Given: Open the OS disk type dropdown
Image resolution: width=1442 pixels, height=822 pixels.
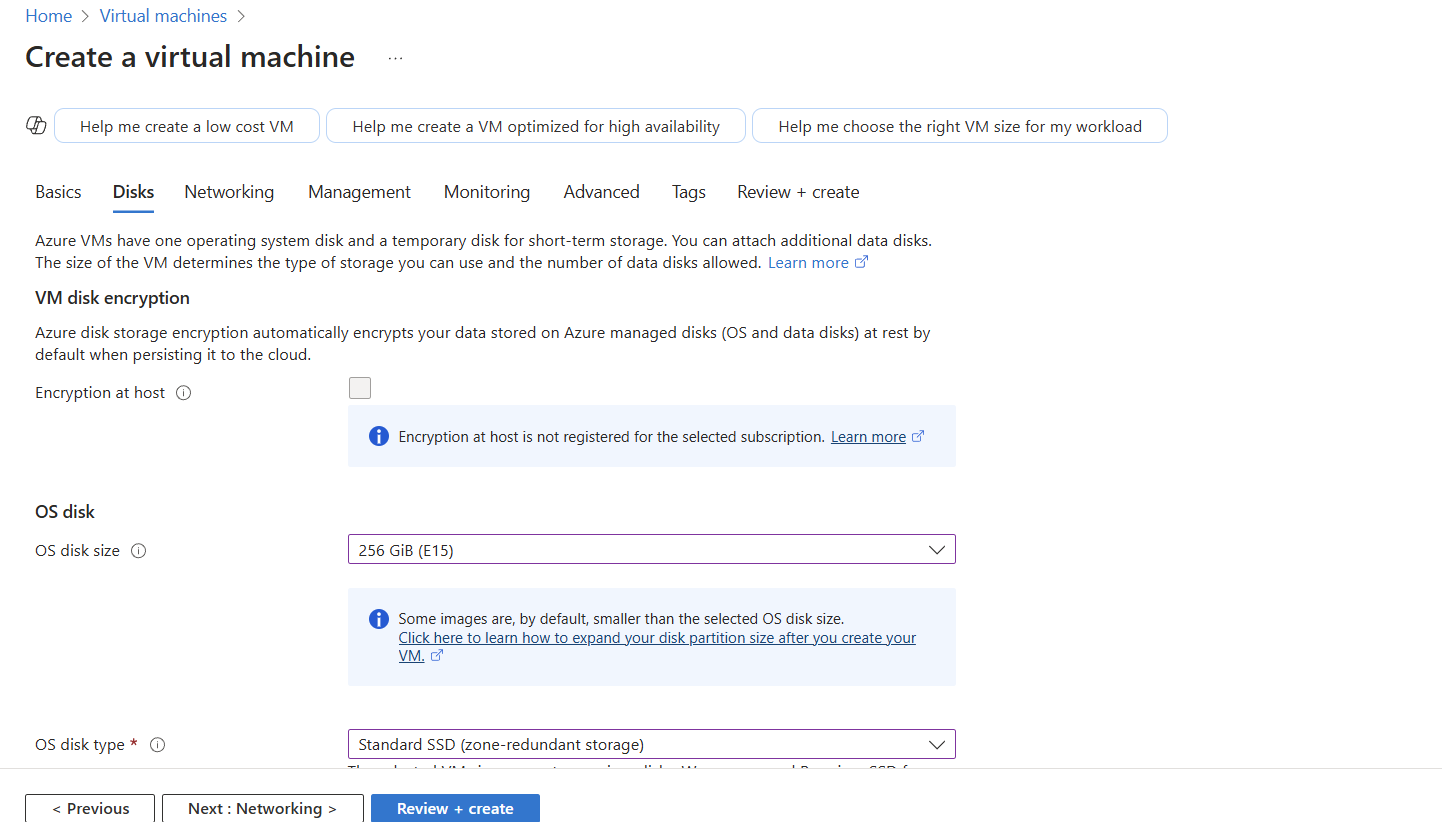Looking at the screenshot, I should [x=652, y=744].
